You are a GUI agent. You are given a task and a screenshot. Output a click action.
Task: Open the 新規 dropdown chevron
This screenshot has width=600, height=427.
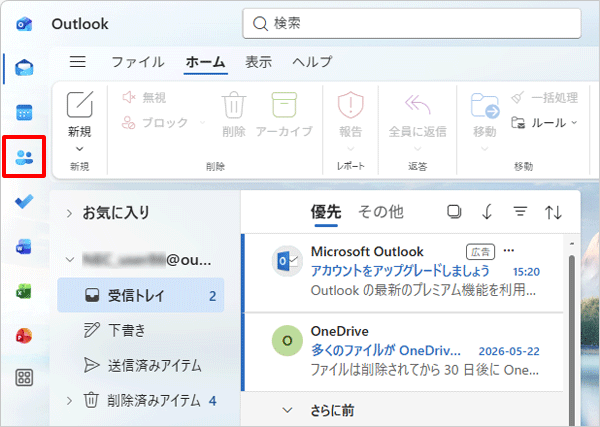pos(80,149)
